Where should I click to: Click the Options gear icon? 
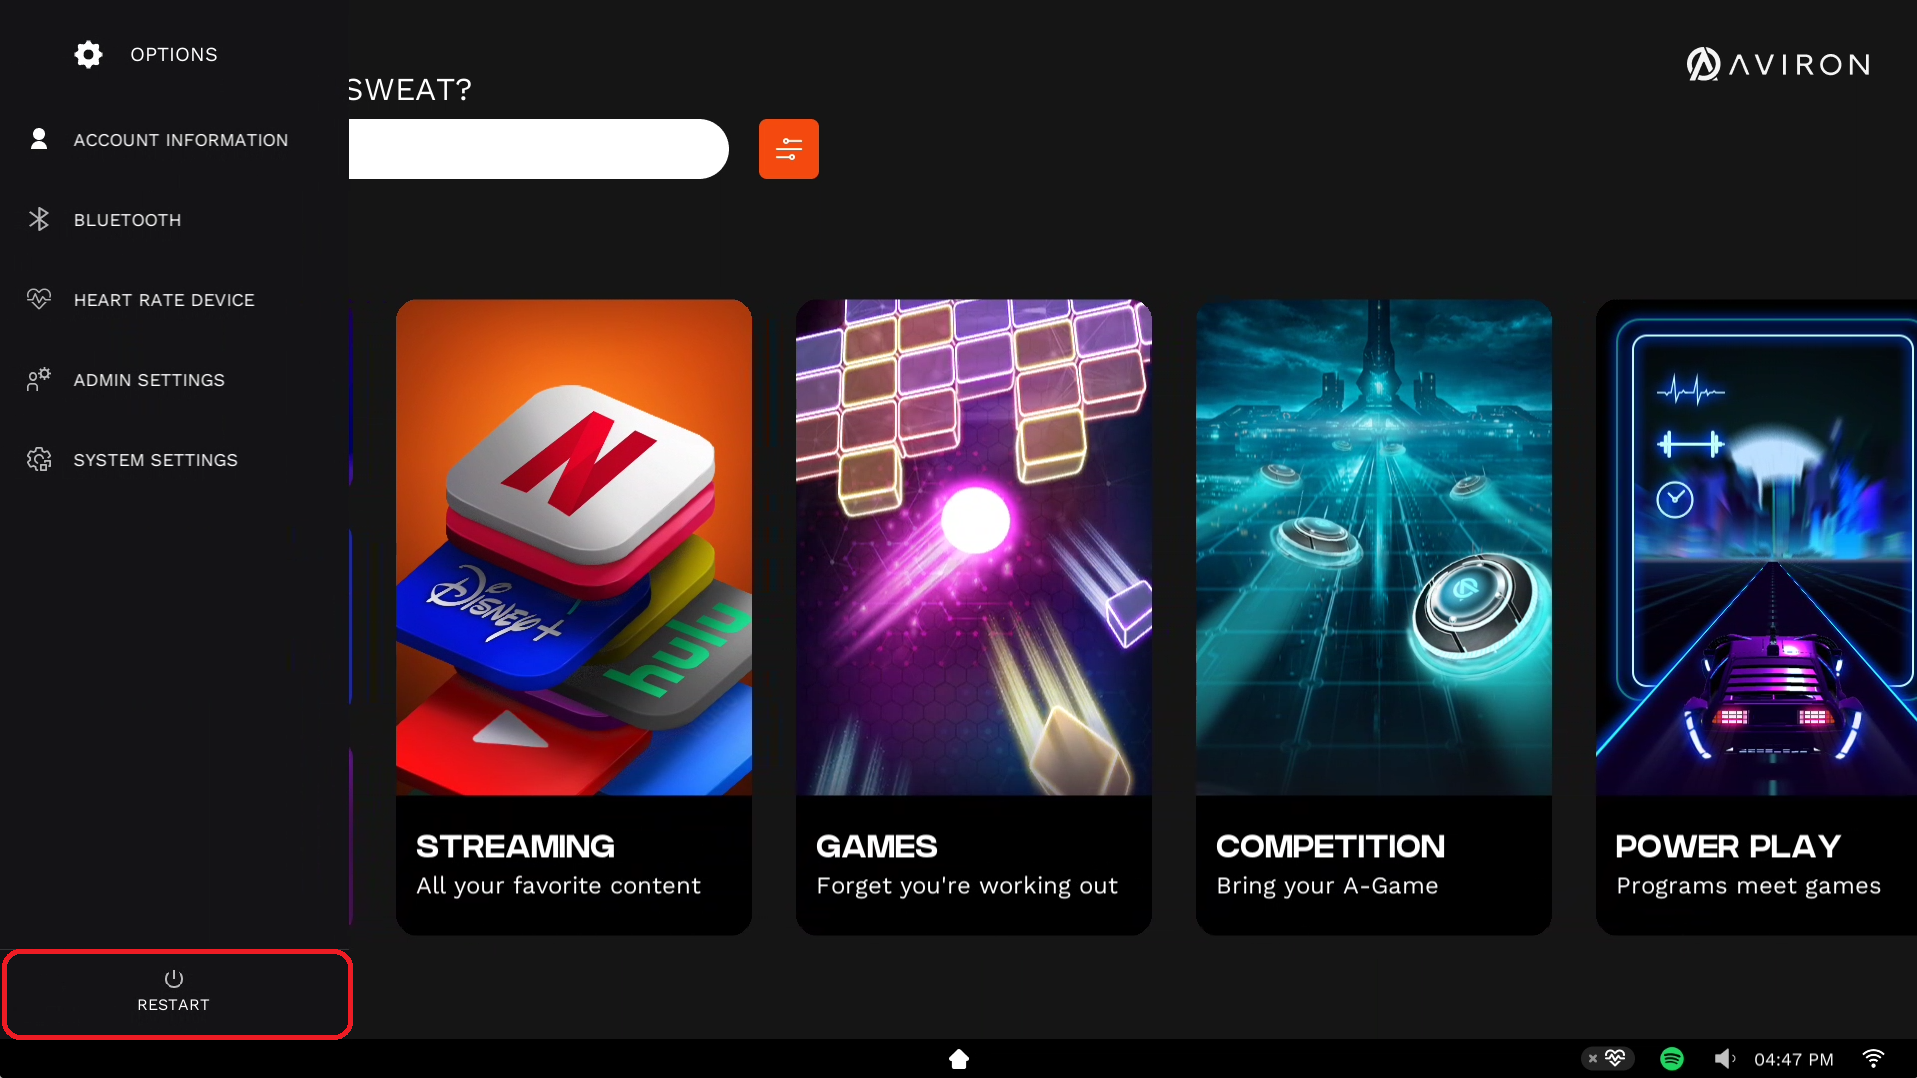pos(88,54)
